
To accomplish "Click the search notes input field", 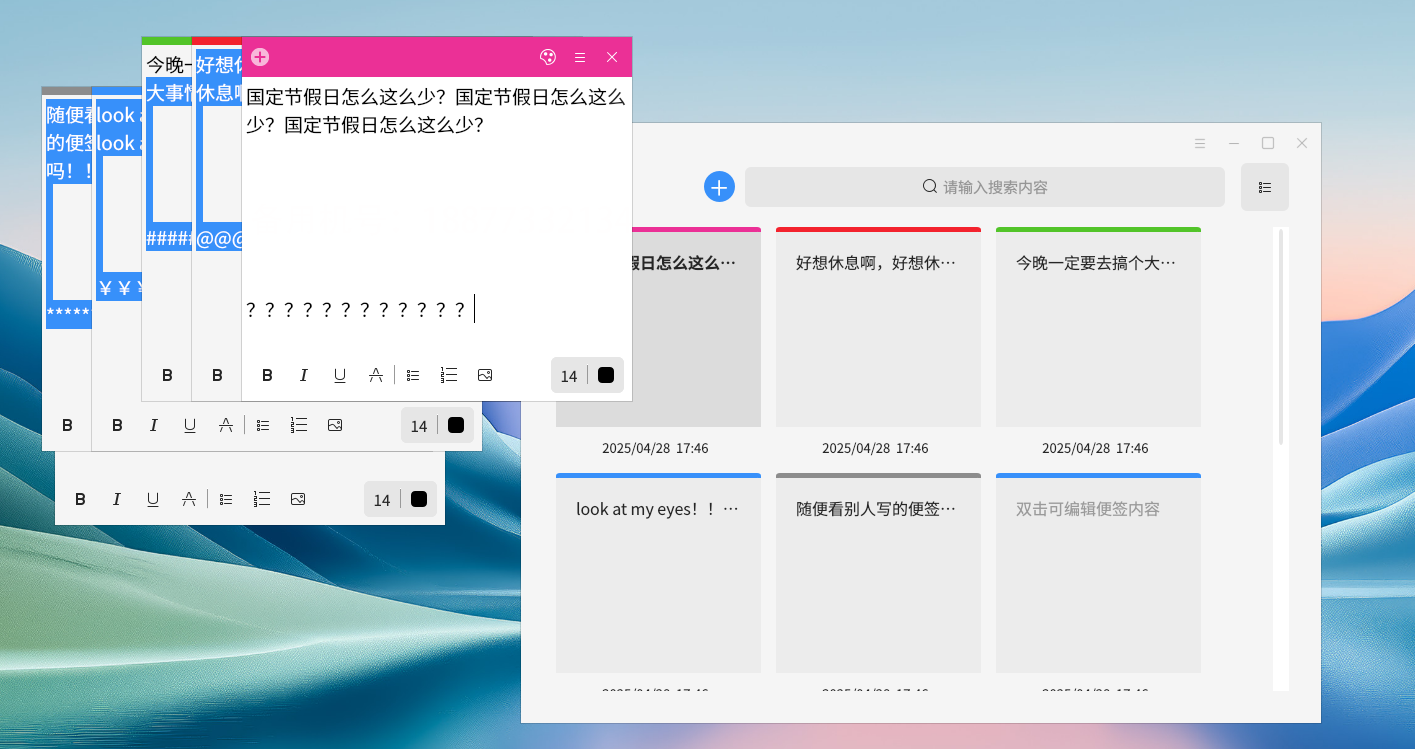I will click(x=984, y=186).
